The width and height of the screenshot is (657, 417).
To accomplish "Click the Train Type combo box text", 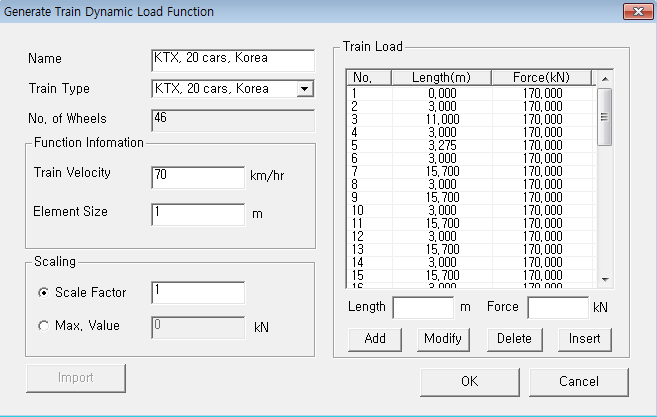I will coord(212,89).
